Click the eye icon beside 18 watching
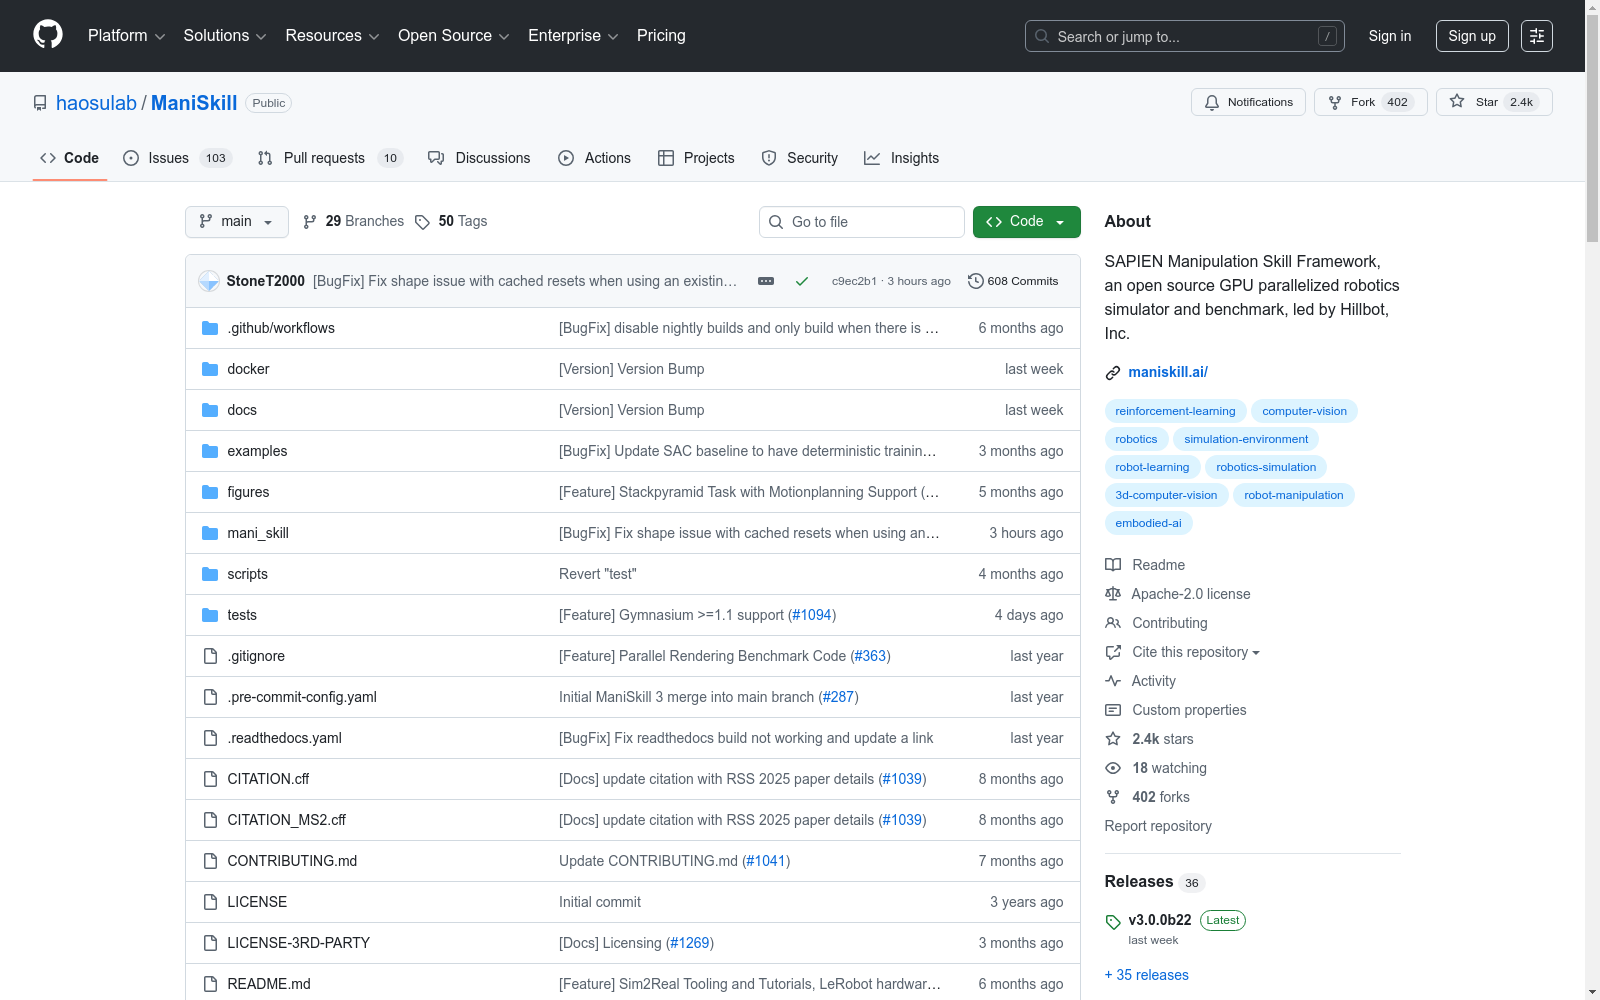 pos(1113,768)
